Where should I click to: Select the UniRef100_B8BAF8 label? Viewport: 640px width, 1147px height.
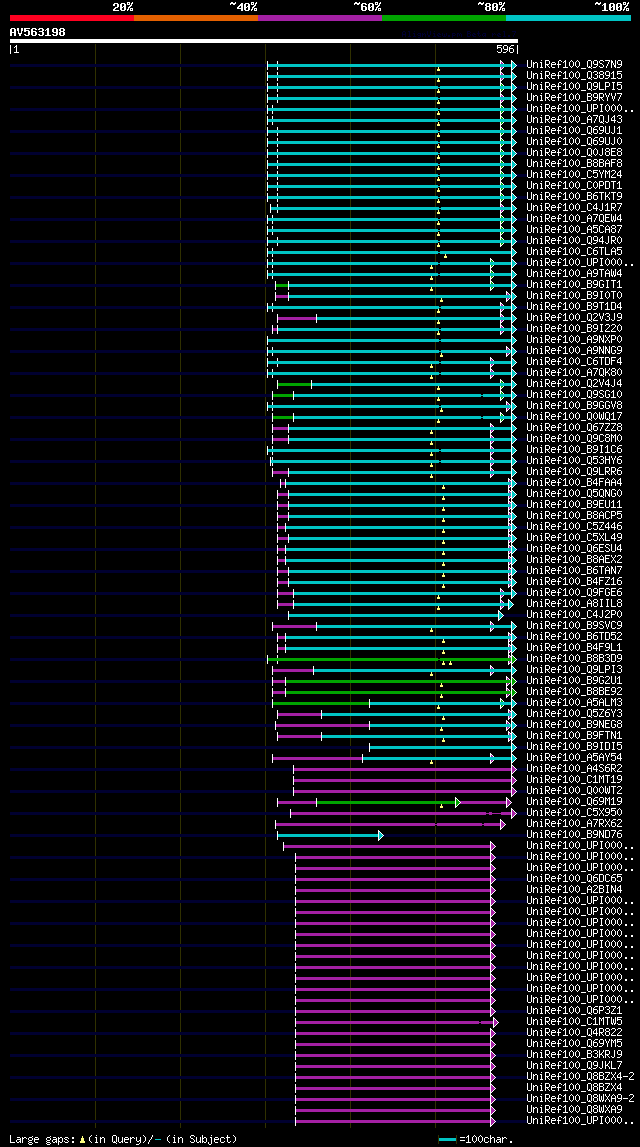pyautogui.click(x=574, y=163)
